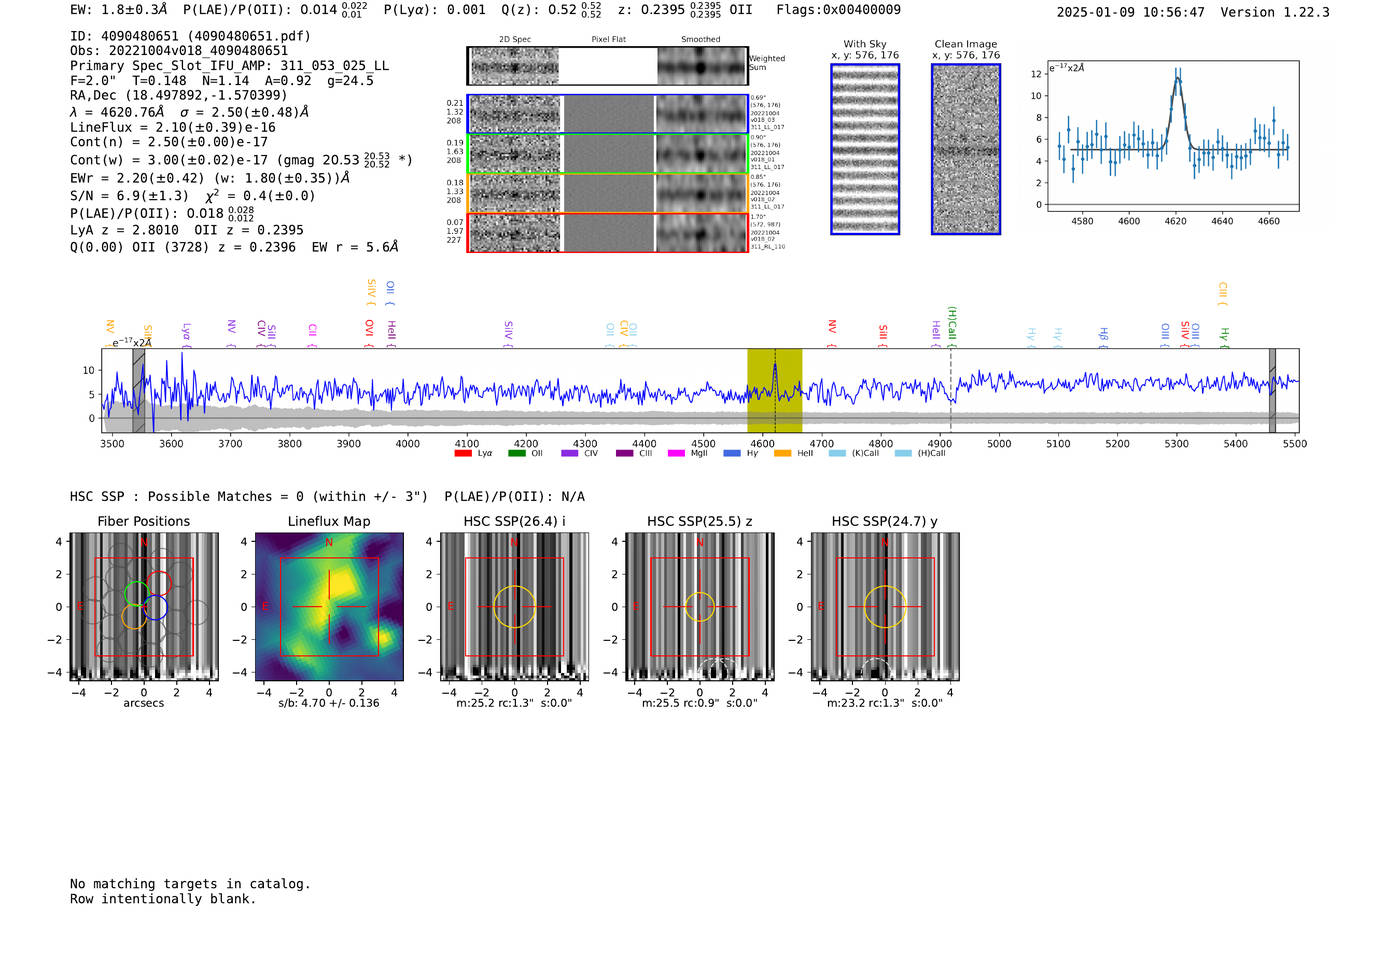1400x953 pixels.
Task: Click the HSC SSP Possible Matches heading
Action: click(327, 497)
